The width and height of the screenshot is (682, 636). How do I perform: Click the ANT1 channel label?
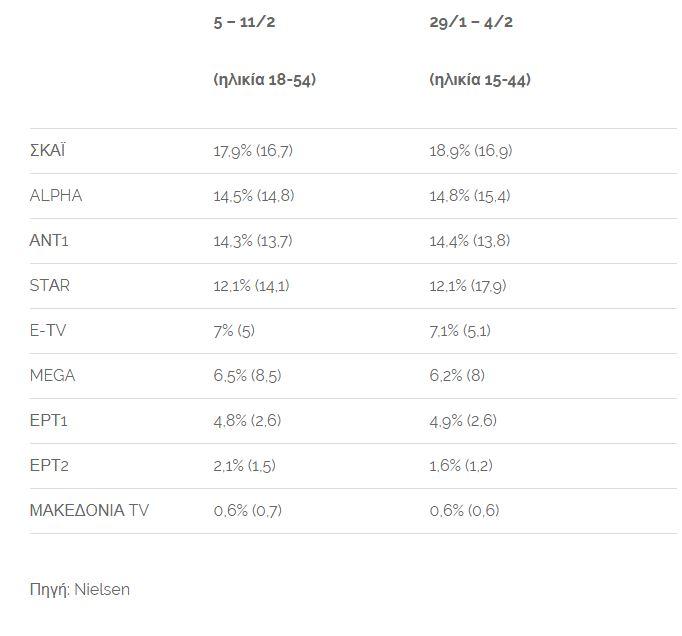(49, 241)
